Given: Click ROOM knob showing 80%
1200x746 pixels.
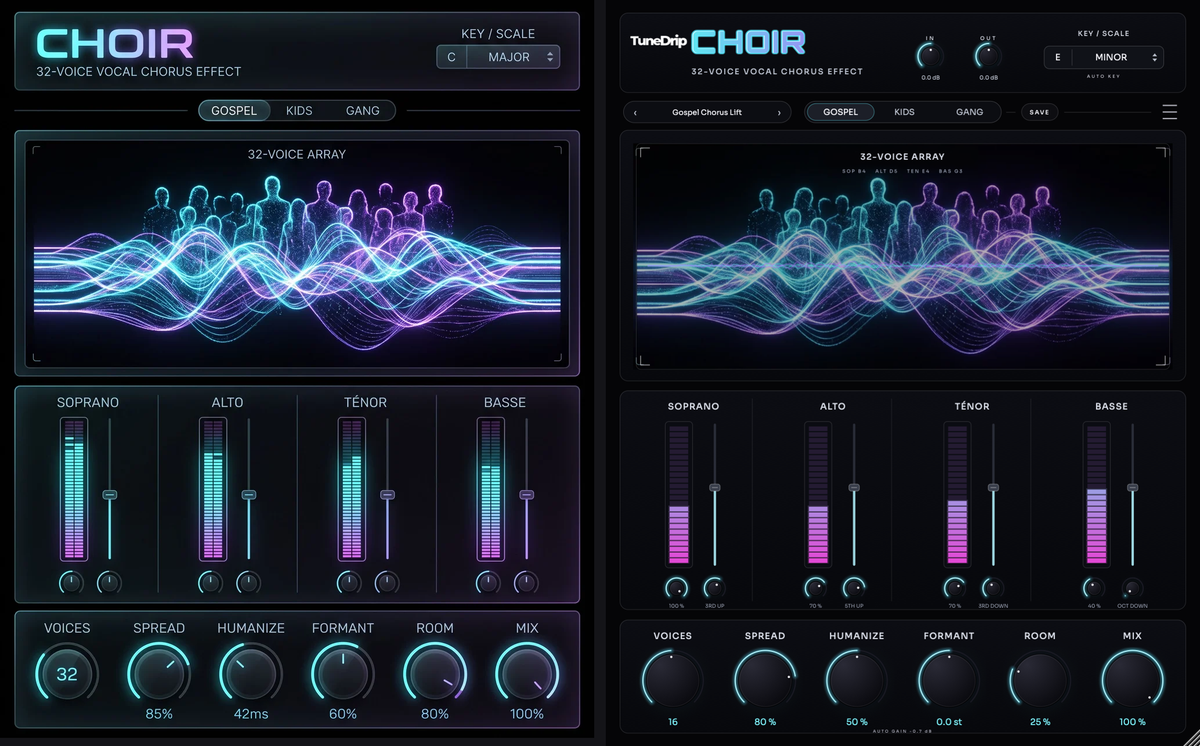Looking at the screenshot, I should pos(435,674).
